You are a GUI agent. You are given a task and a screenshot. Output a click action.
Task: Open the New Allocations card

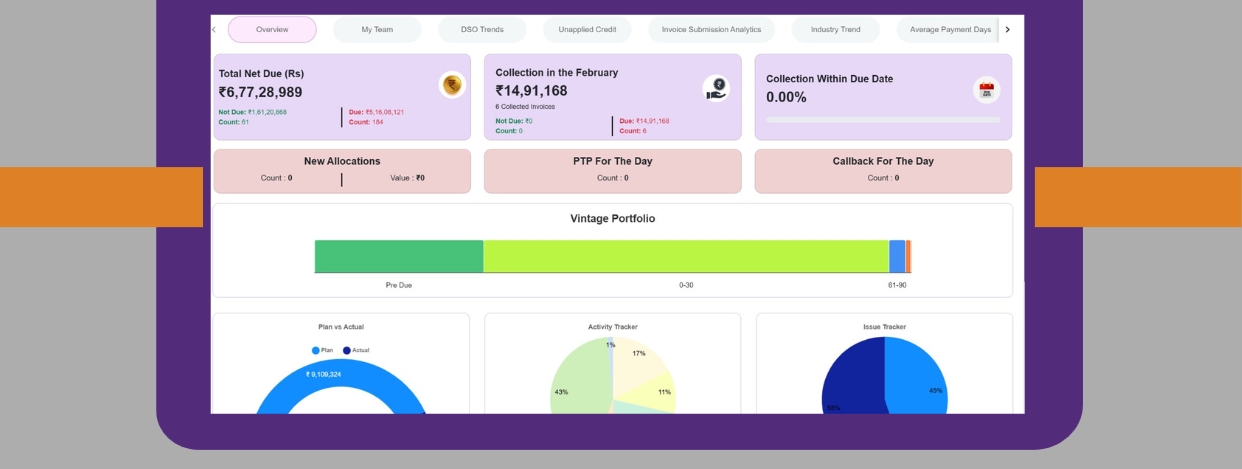pyautogui.click(x=342, y=171)
